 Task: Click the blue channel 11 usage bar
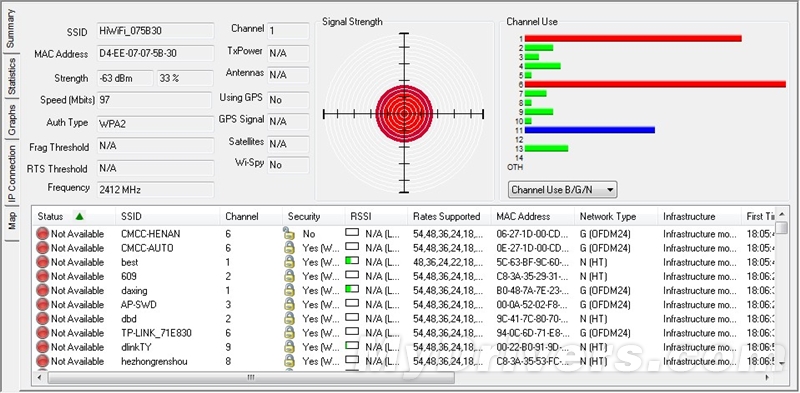click(589, 130)
